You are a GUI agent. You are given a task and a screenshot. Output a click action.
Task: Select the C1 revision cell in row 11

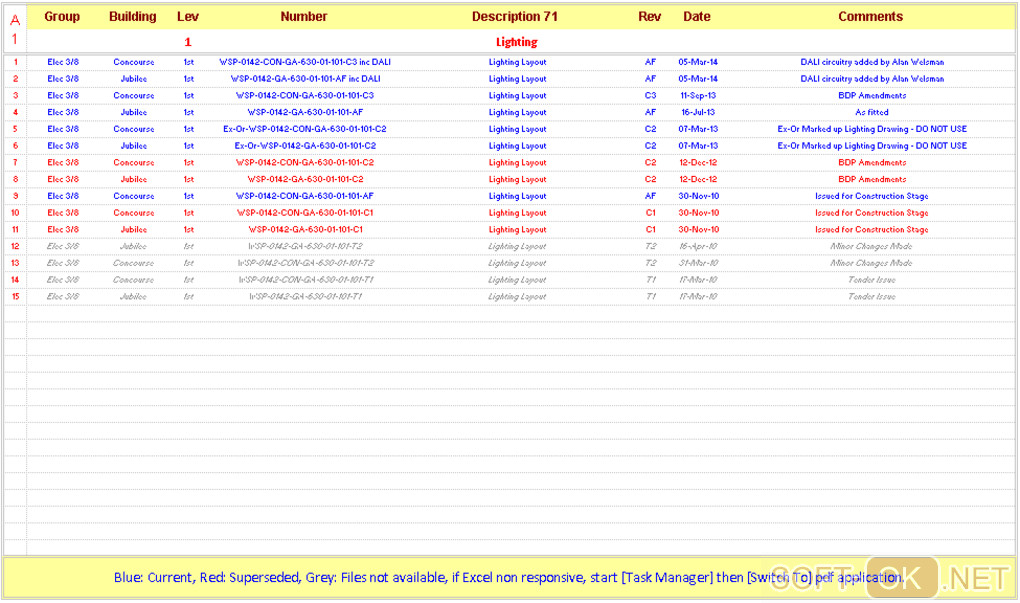pyautogui.click(x=651, y=230)
